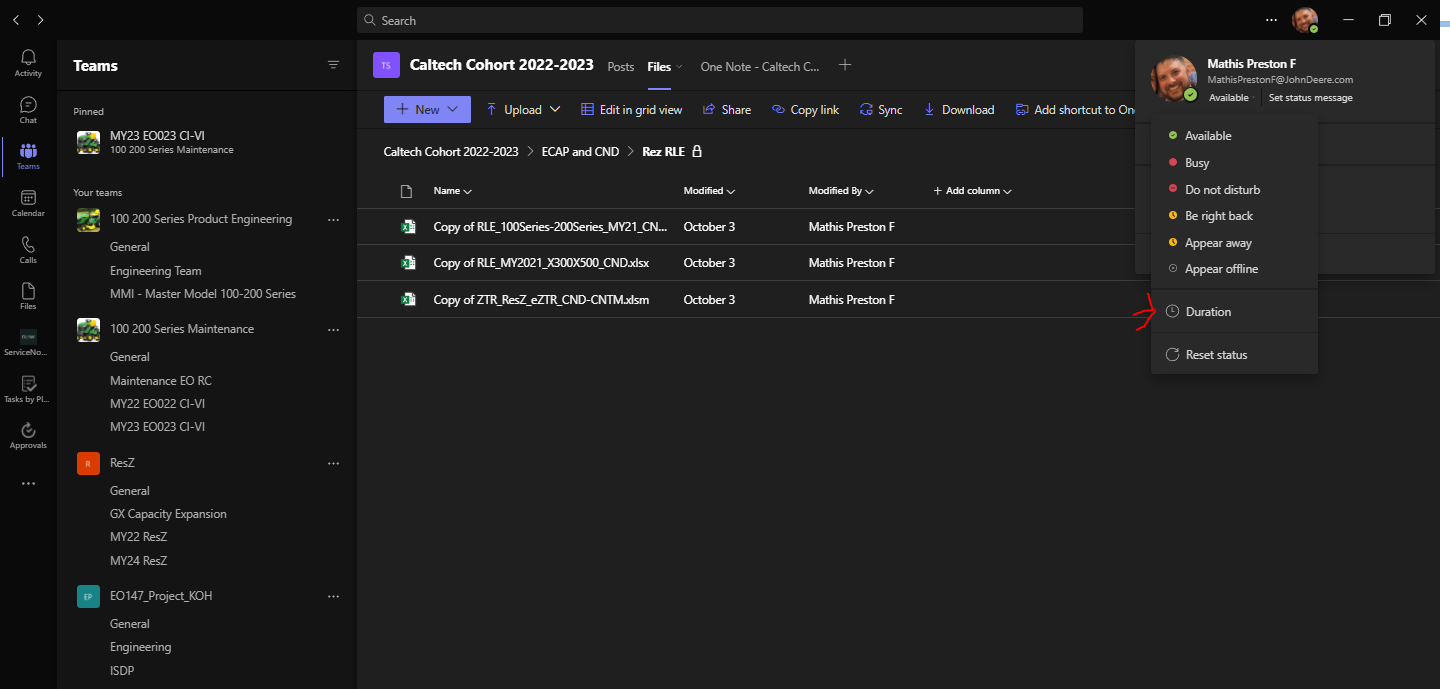Click the Download toolbar button
The height and width of the screenshot is (689, 1450).
959,110
